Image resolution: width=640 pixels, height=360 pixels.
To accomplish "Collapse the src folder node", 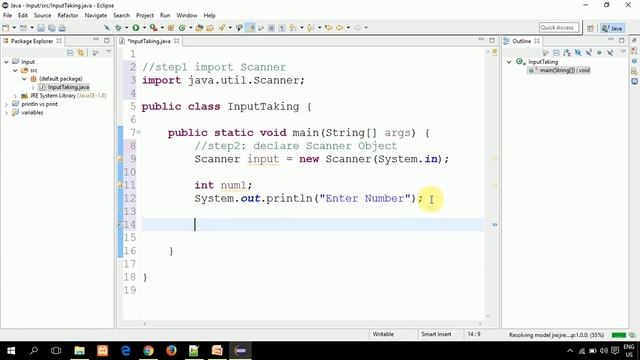I will point(15,71).
